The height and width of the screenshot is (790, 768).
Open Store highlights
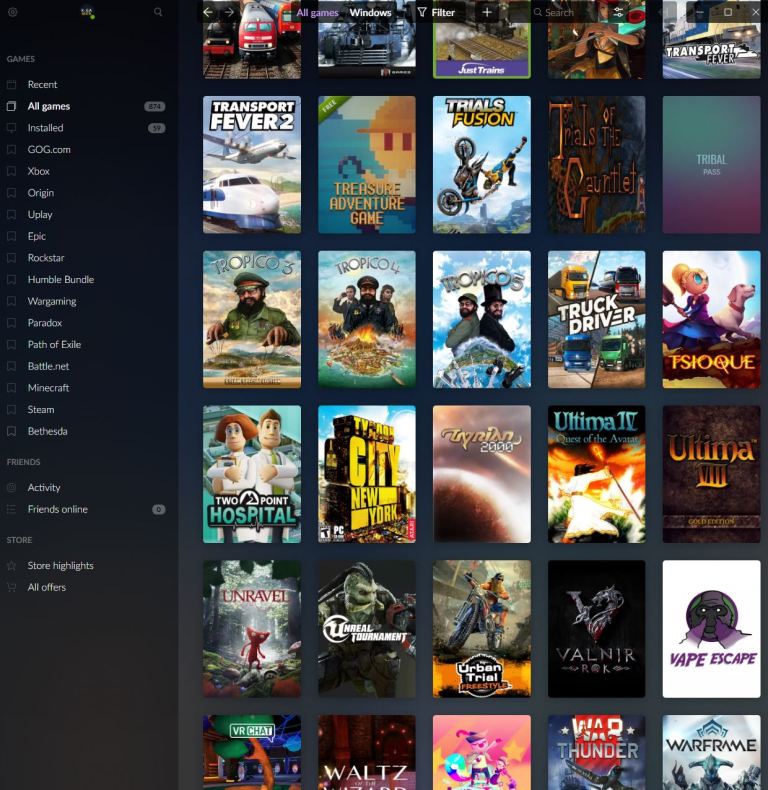click(x=60, y=566)
